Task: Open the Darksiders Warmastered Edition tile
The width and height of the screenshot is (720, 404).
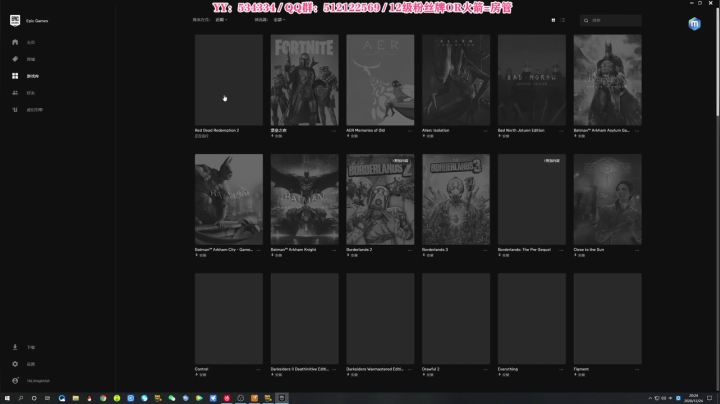Action: [x=380, y=319]
